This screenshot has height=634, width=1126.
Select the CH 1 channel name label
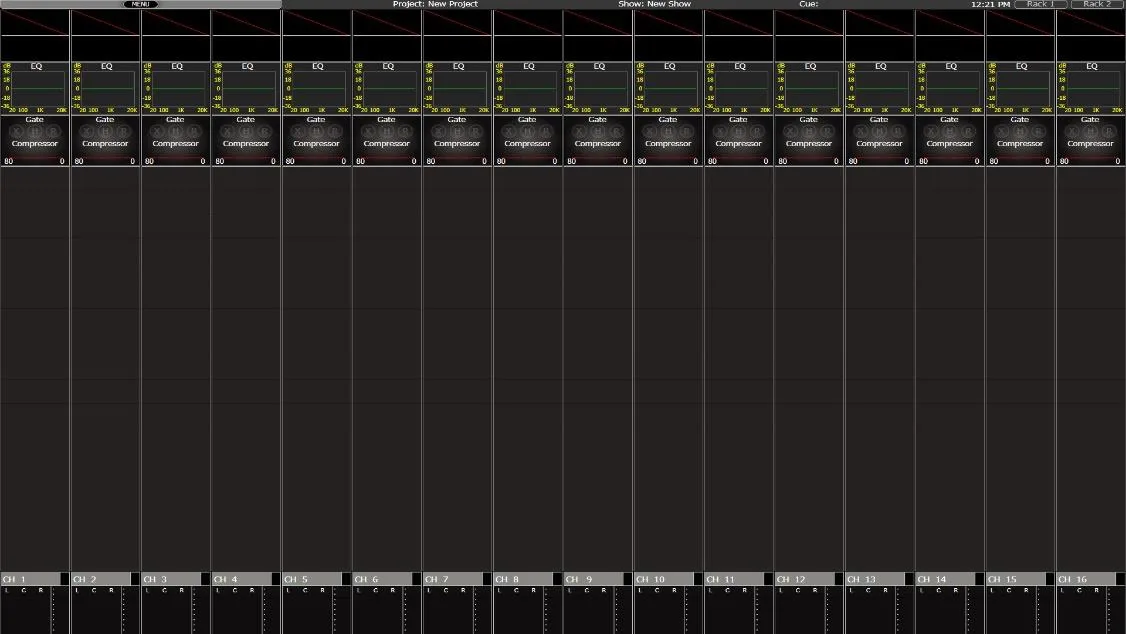[31, 579]
